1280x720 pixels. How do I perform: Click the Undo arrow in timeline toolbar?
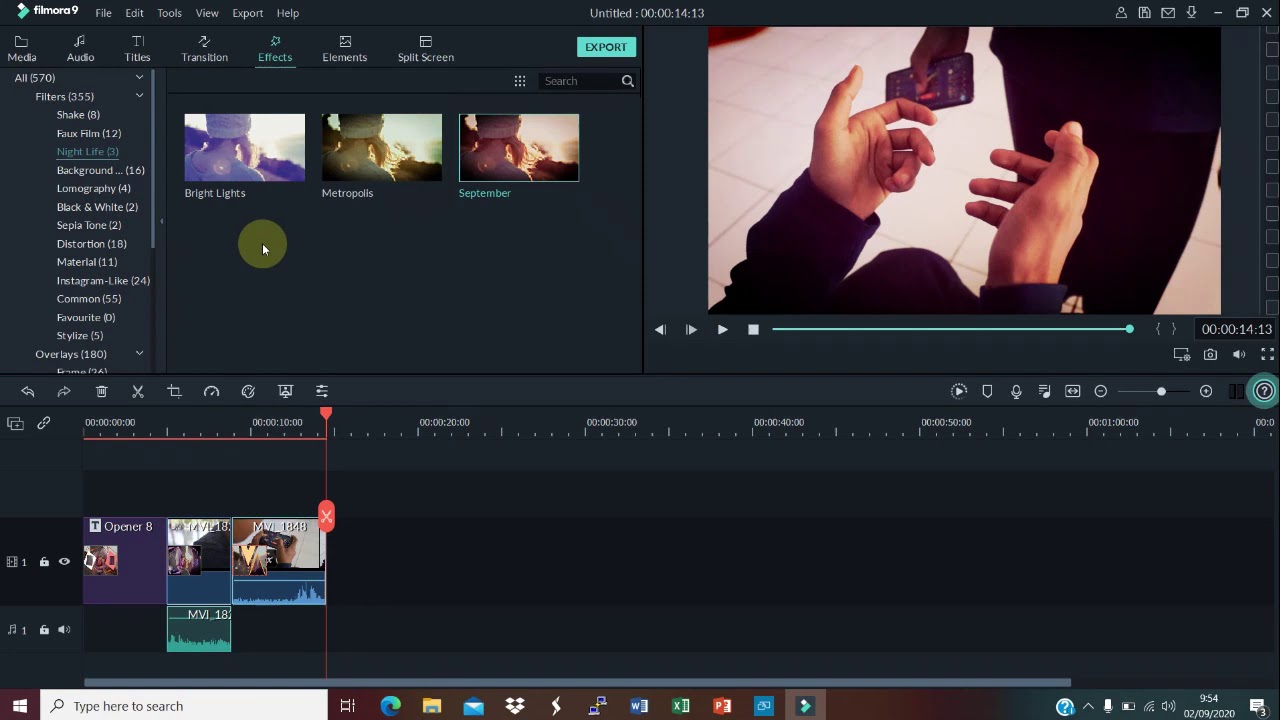[28, 391]
